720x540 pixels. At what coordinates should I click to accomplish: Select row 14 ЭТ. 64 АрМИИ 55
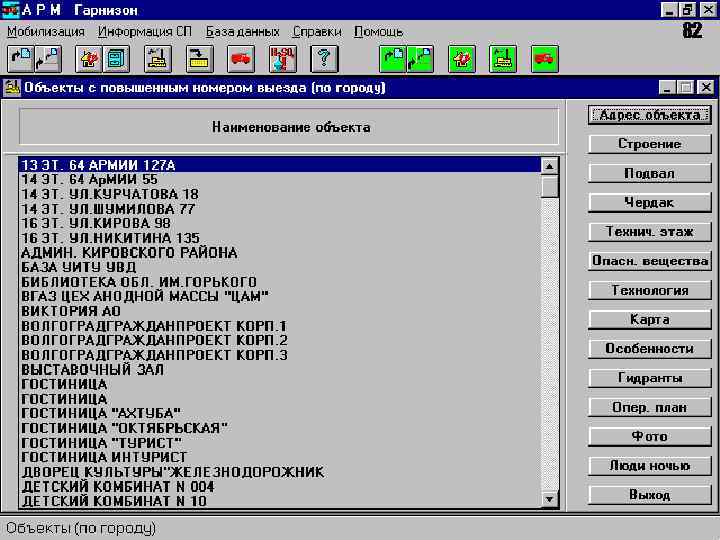point(280,180)
